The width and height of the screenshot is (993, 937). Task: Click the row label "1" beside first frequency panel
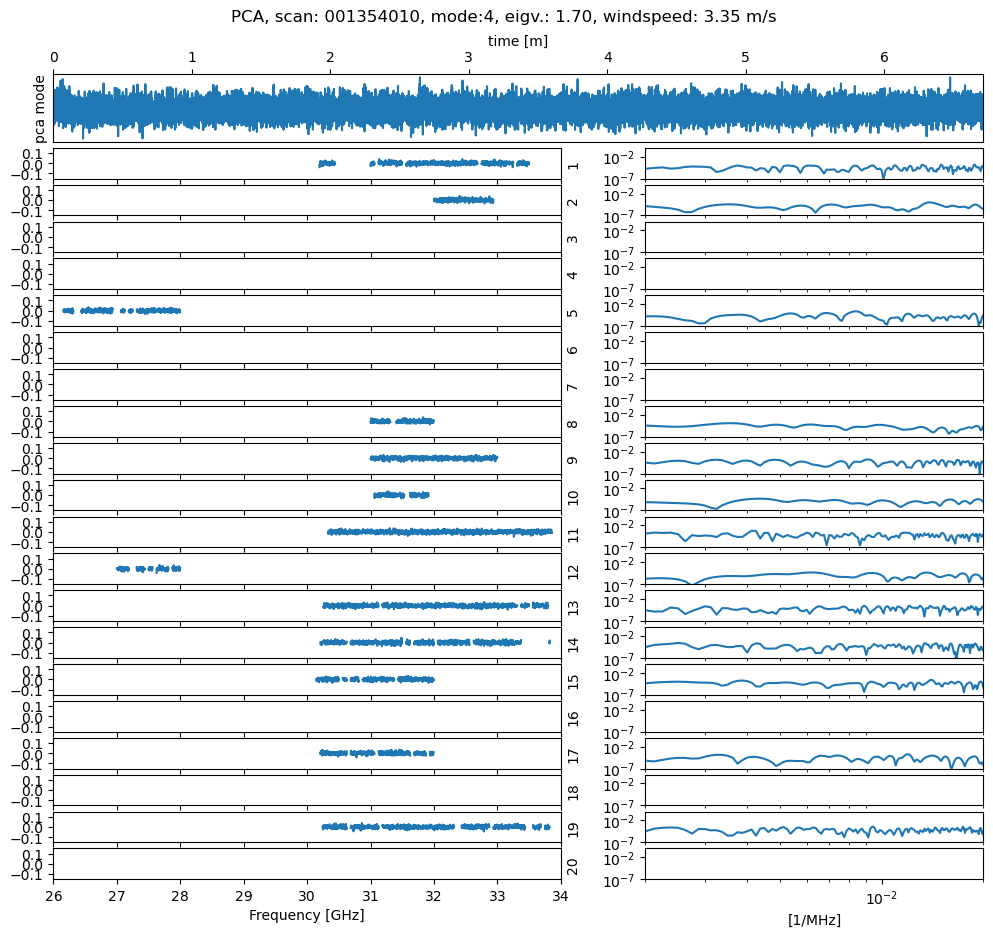(572, 165)
